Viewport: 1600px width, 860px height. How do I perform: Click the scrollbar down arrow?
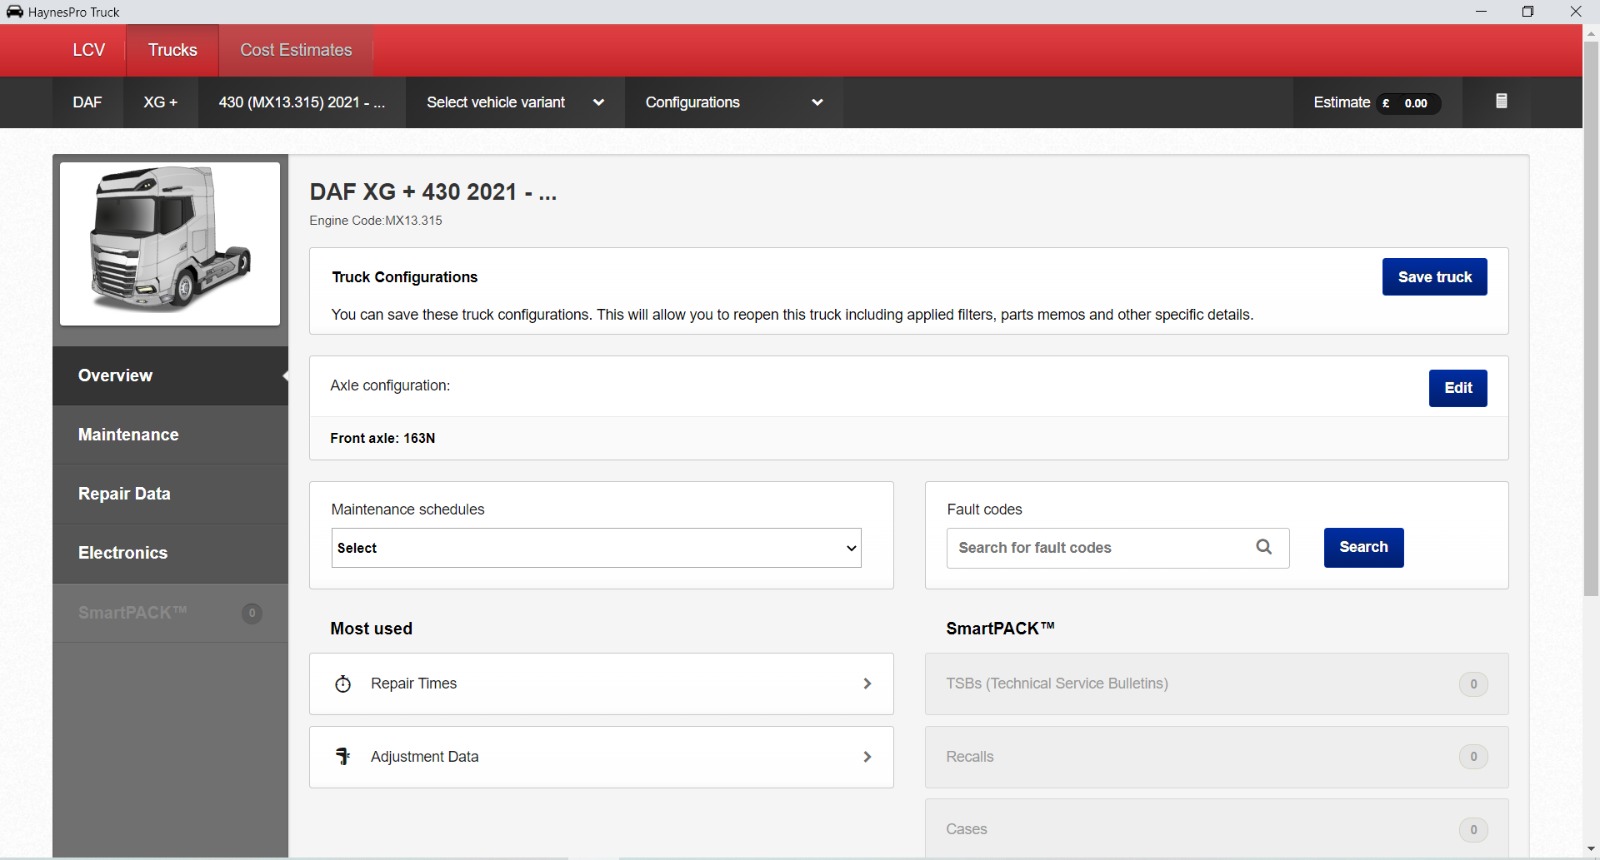coord(1591,849)
